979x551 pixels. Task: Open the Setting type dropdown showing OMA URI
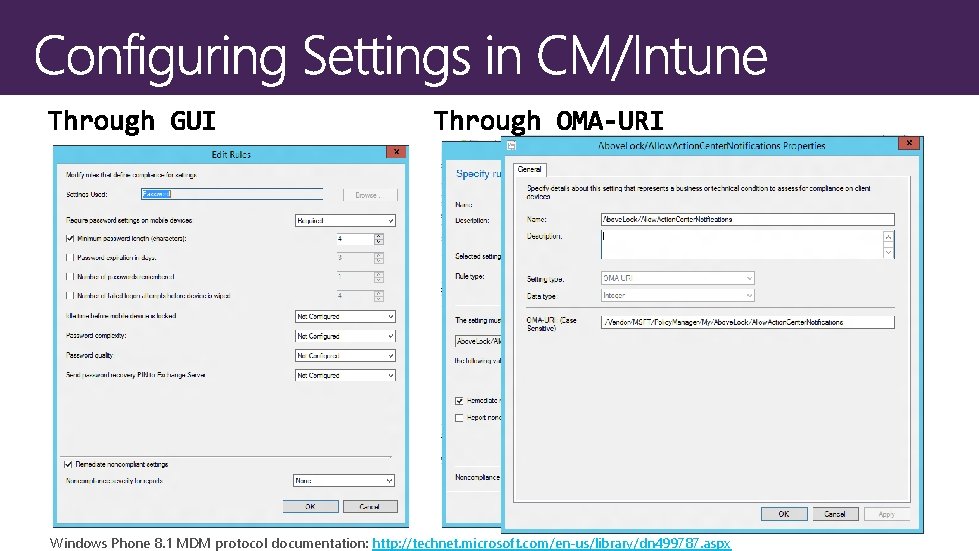pyautogui.click(x=677, y=278)
